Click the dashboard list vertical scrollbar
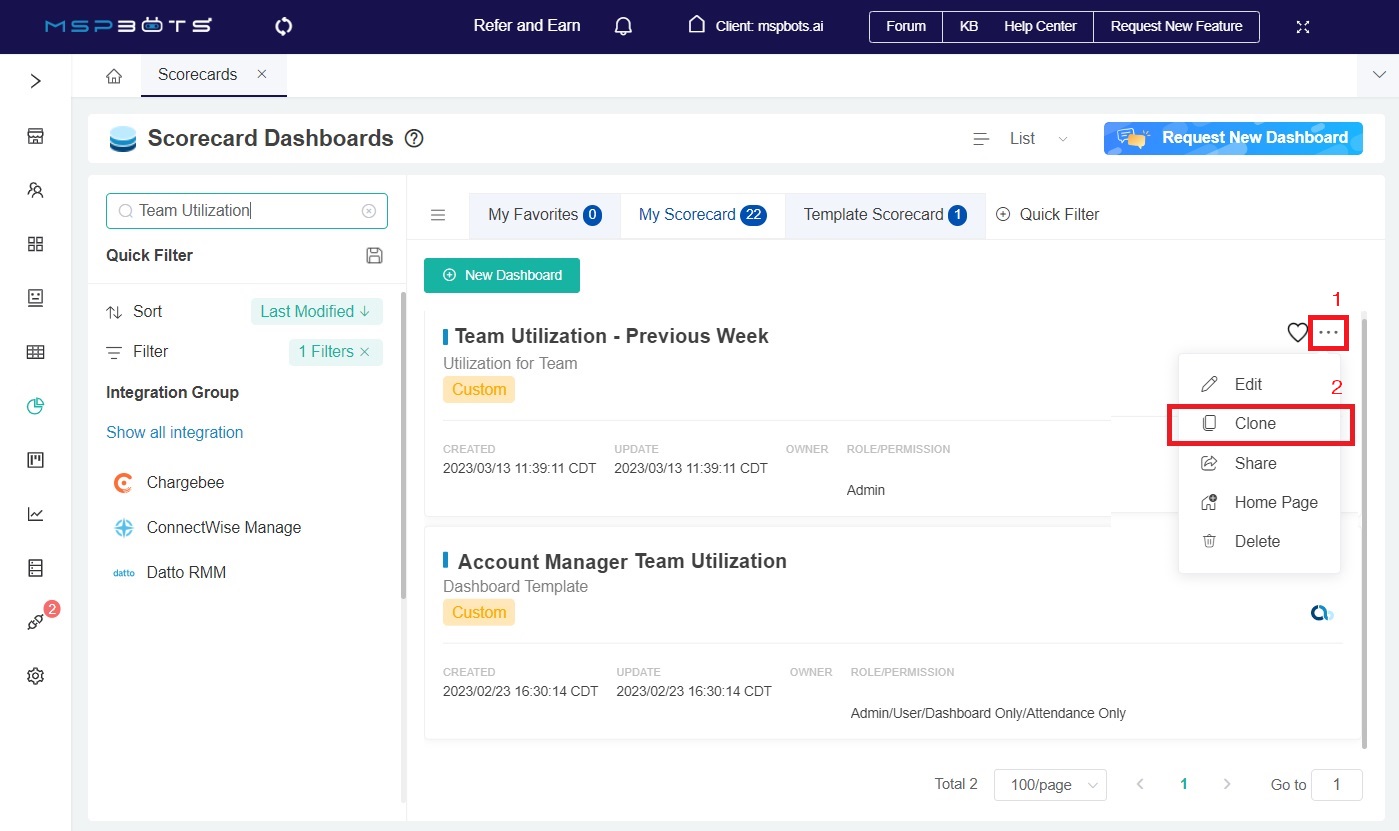1399x831 pixels. tap(1362, 530)
